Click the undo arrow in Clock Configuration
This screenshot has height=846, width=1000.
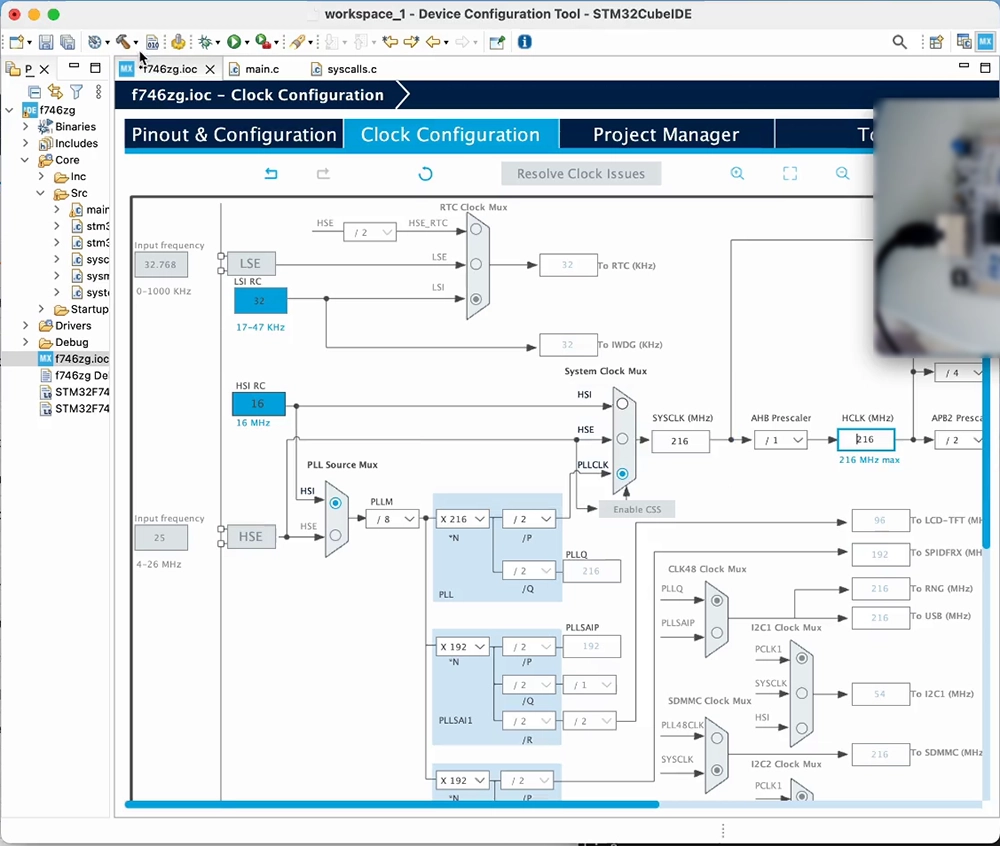pos(270,173)
